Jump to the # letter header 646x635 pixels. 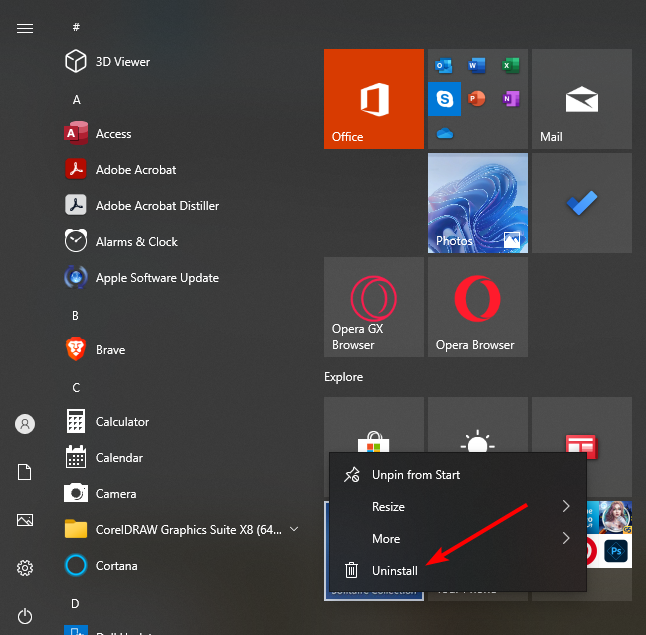tap(76, 27)
